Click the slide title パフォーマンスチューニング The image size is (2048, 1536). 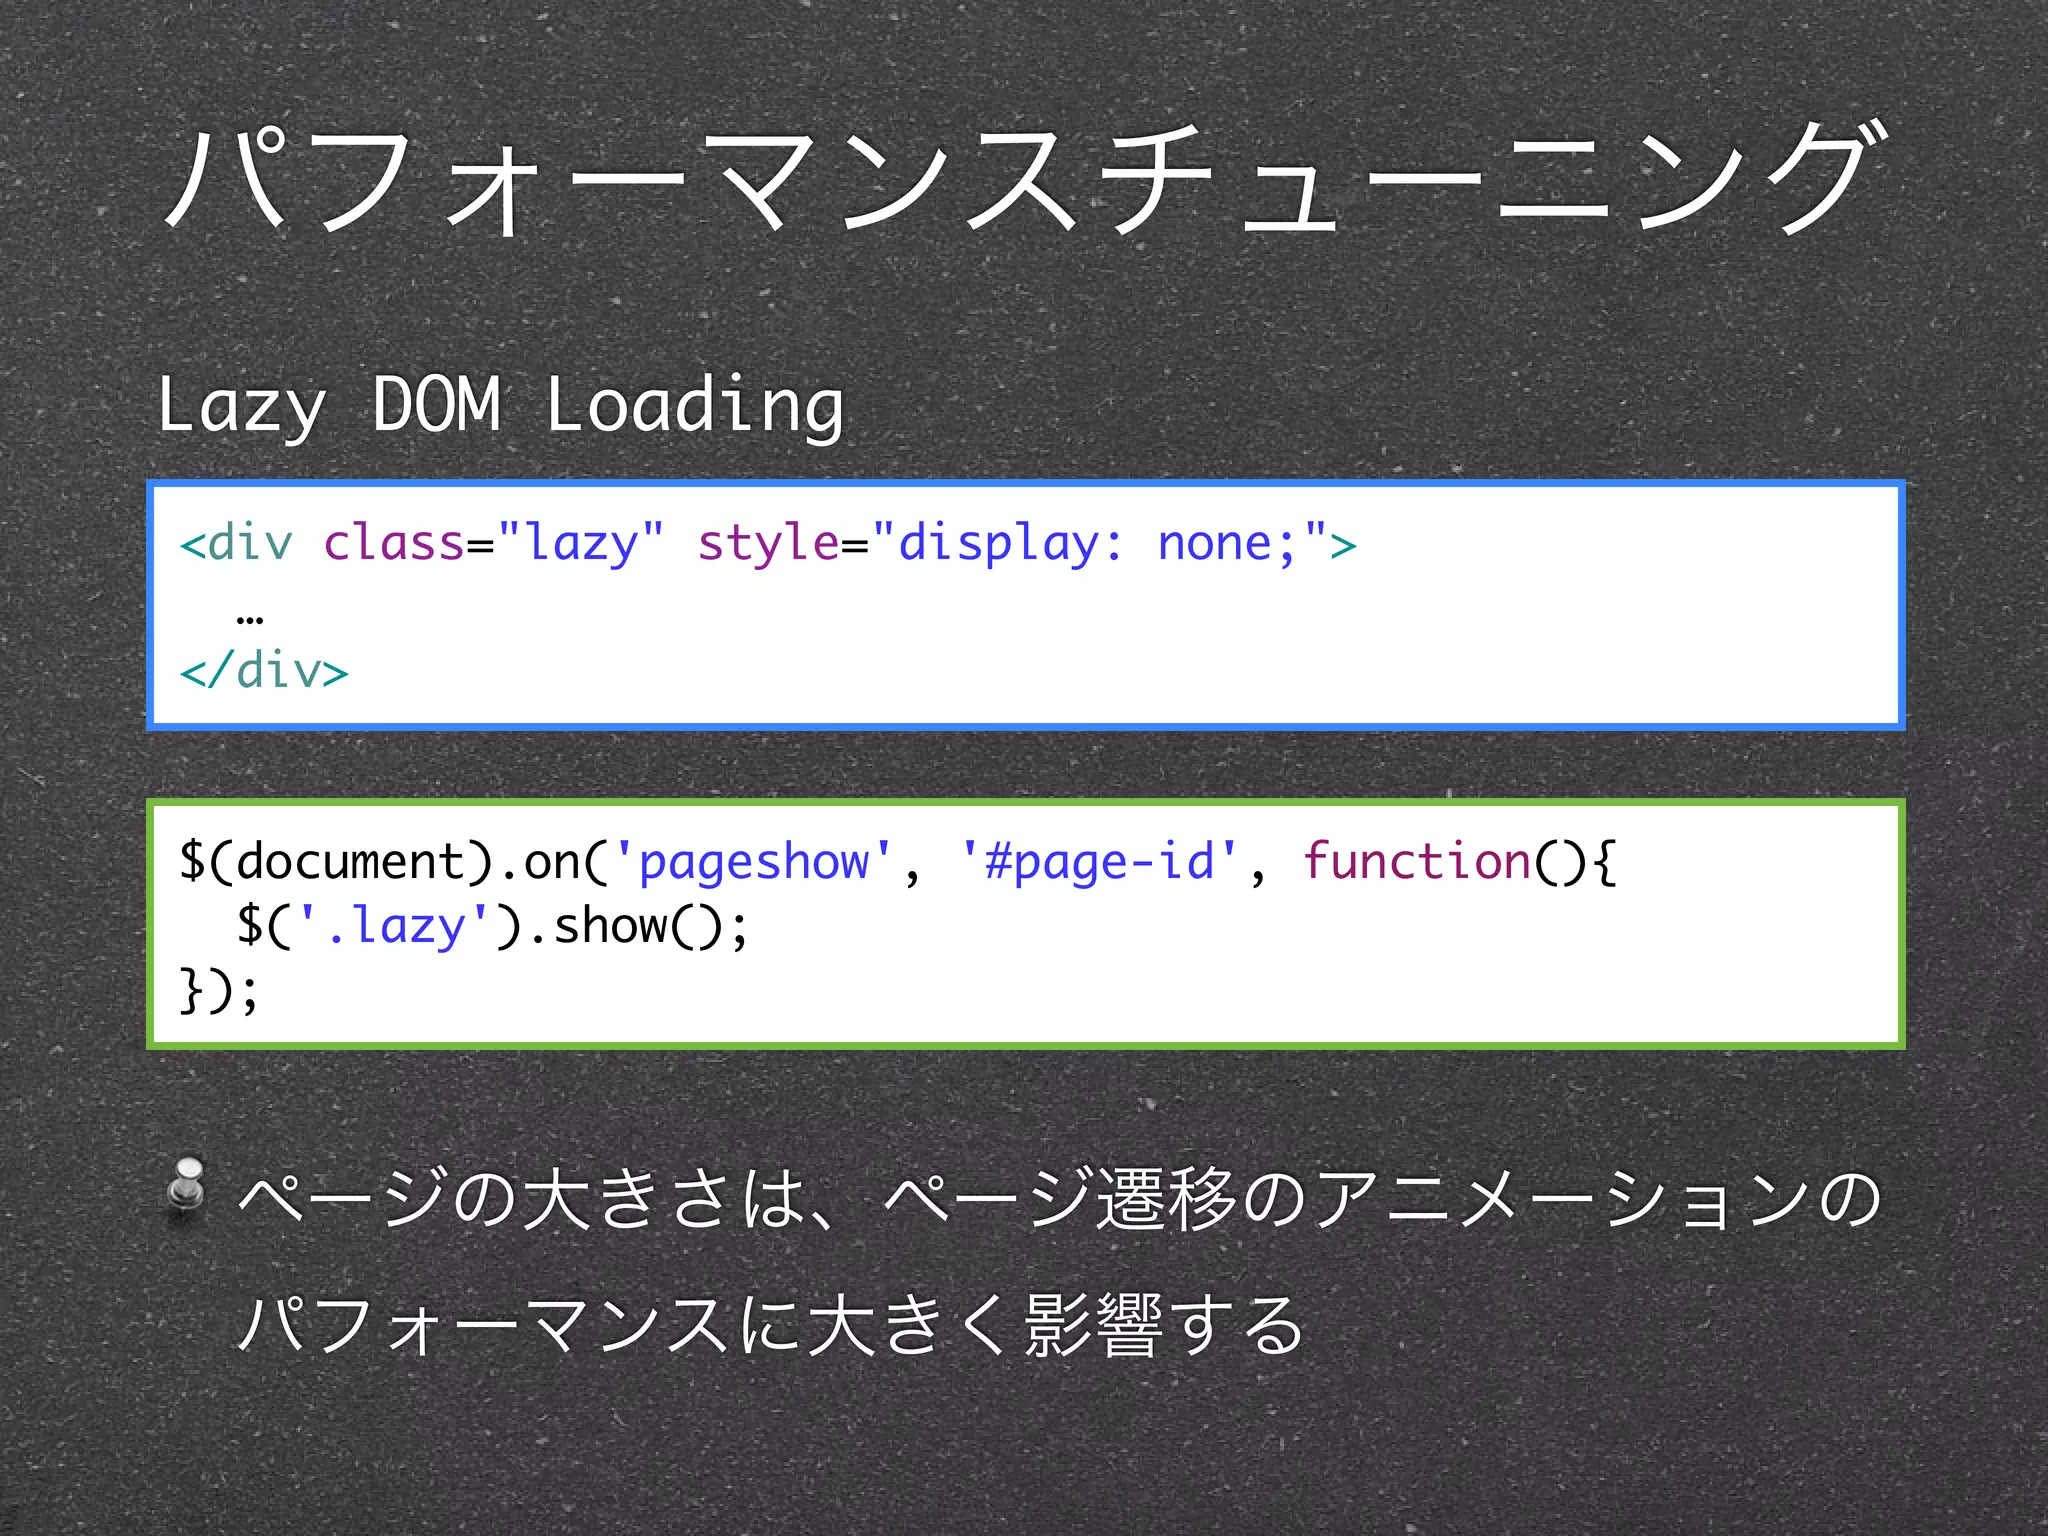coord(1026,180)
